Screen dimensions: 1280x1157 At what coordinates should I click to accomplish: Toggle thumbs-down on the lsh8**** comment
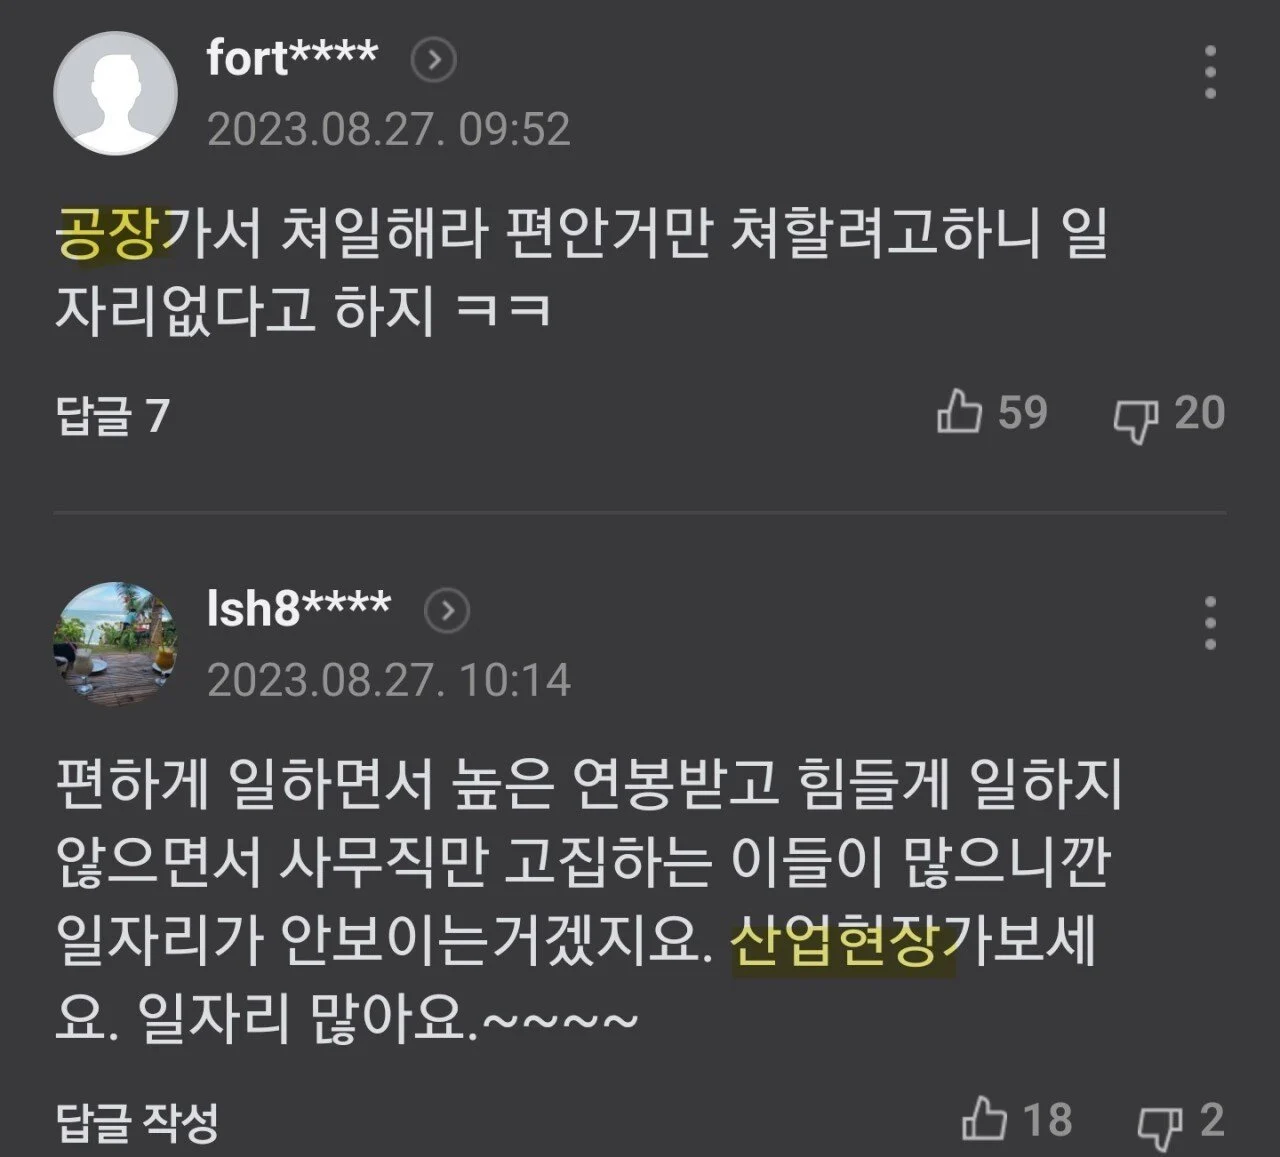(x=1160, y=1124)
